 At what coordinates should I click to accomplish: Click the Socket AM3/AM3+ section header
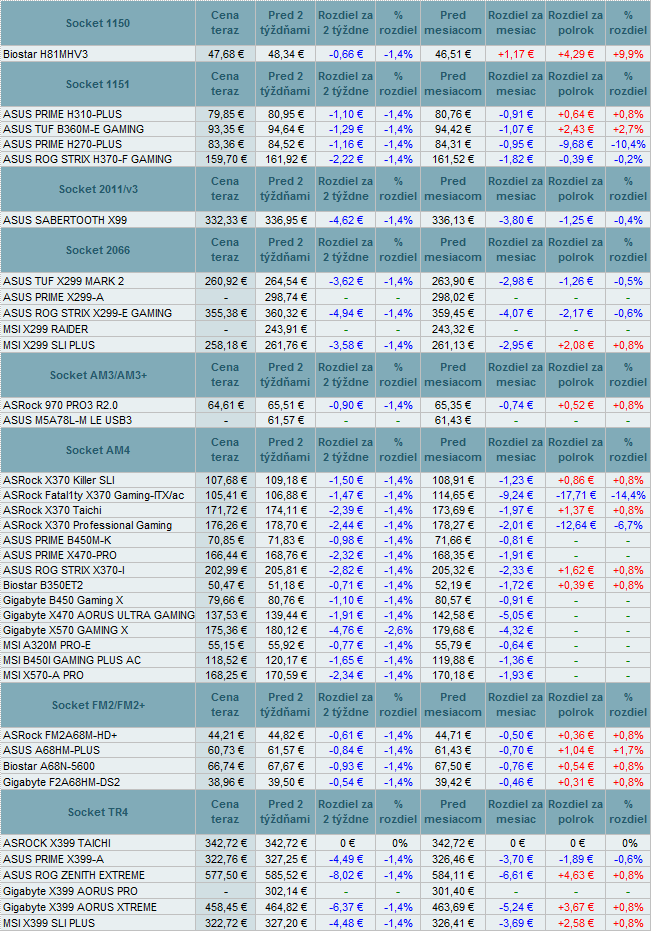98,375
